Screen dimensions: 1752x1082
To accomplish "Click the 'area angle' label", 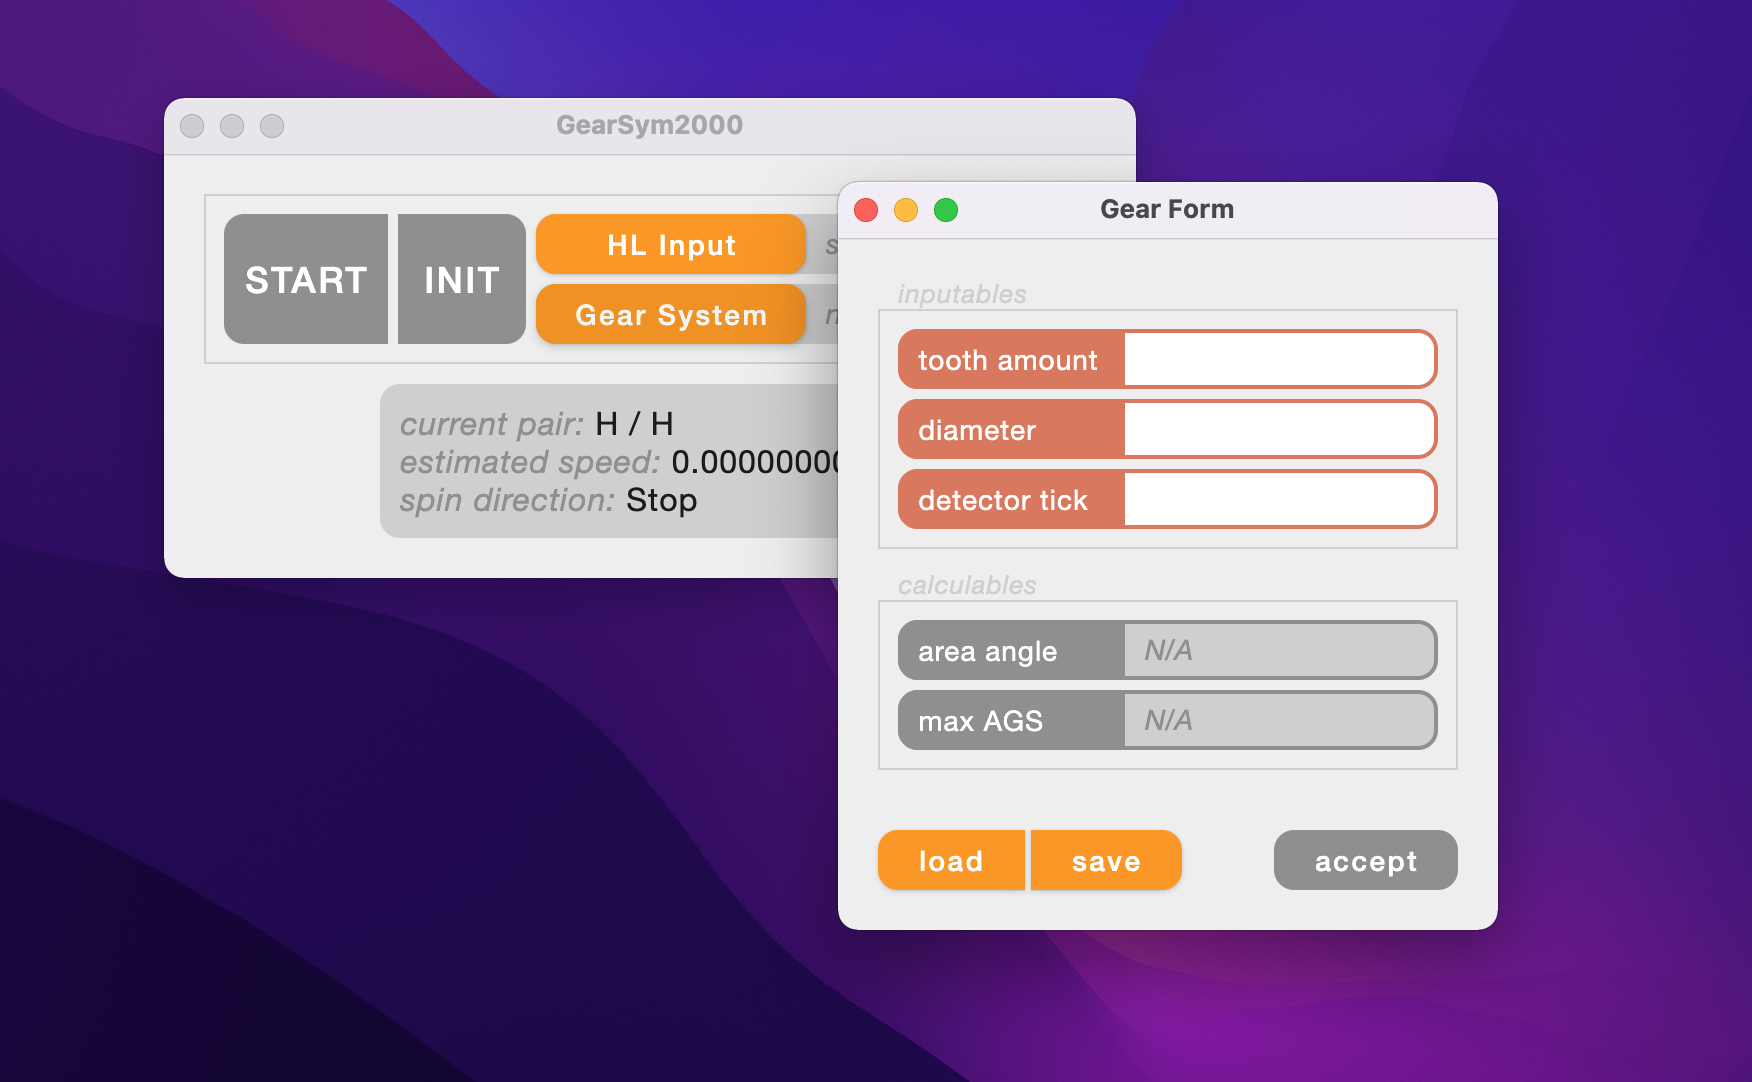I will [988, 651].
